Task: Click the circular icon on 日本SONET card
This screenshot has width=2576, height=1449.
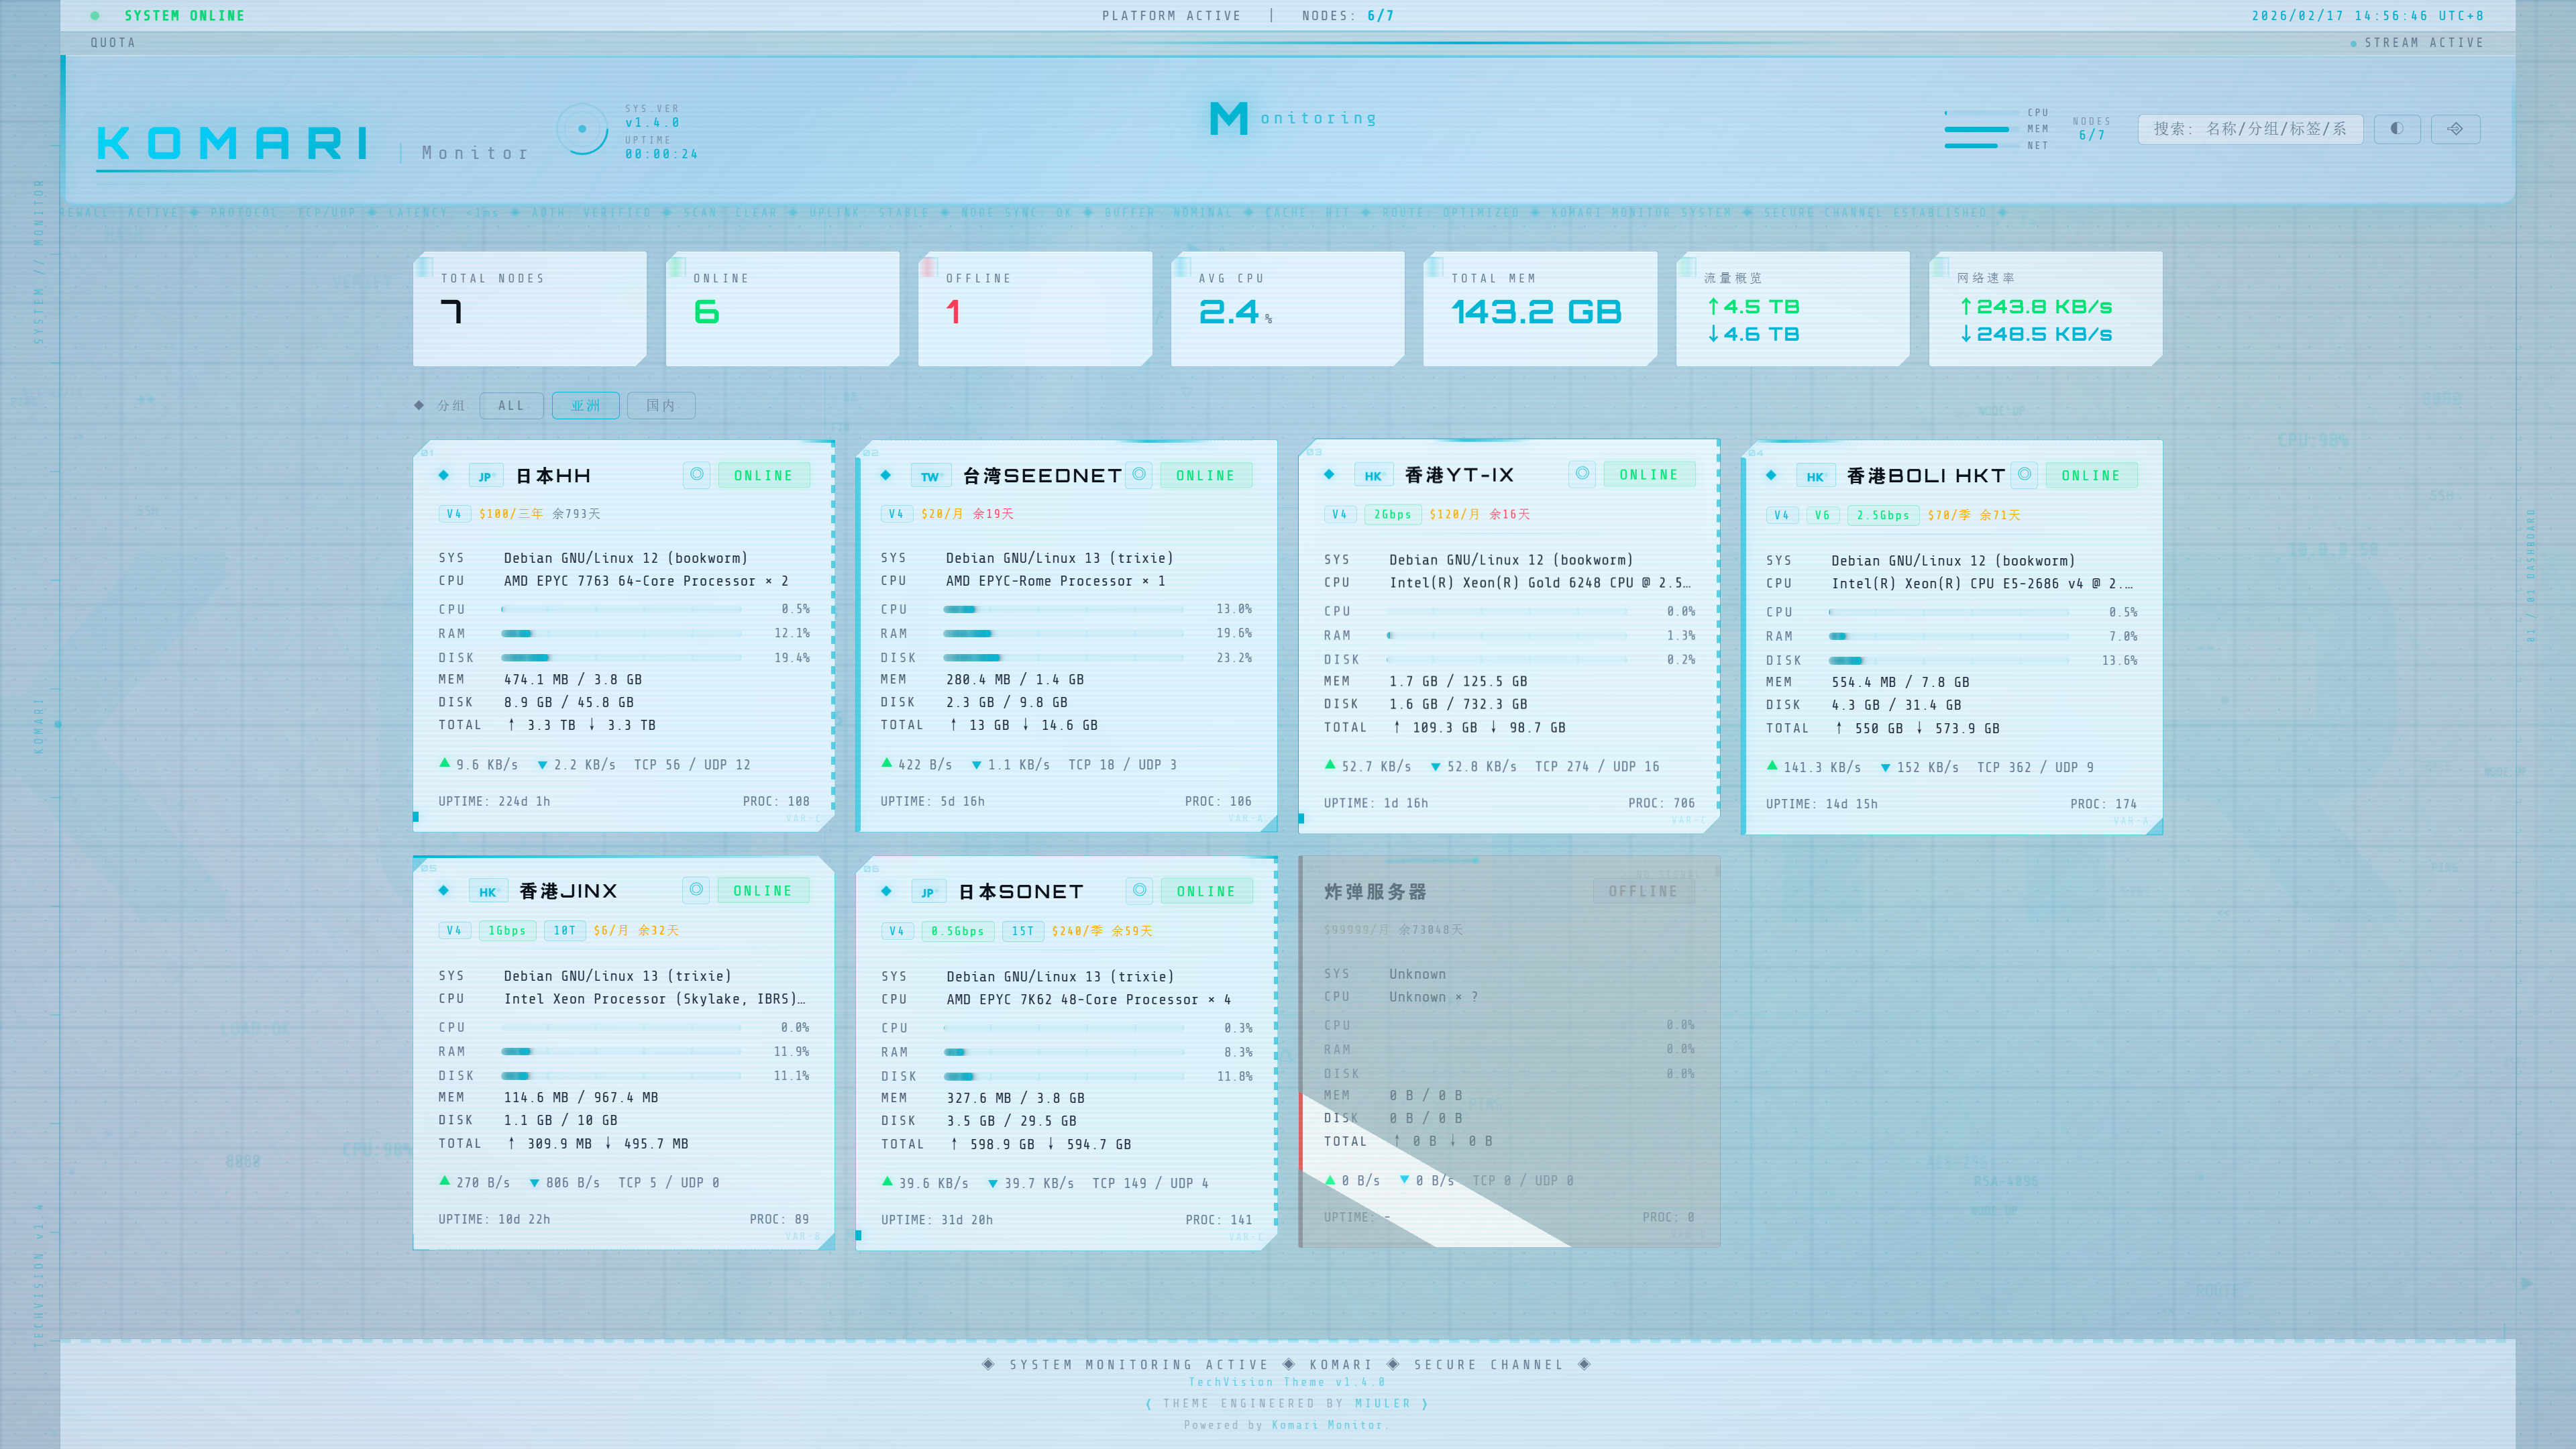Action: click(x=1139, y=891)
